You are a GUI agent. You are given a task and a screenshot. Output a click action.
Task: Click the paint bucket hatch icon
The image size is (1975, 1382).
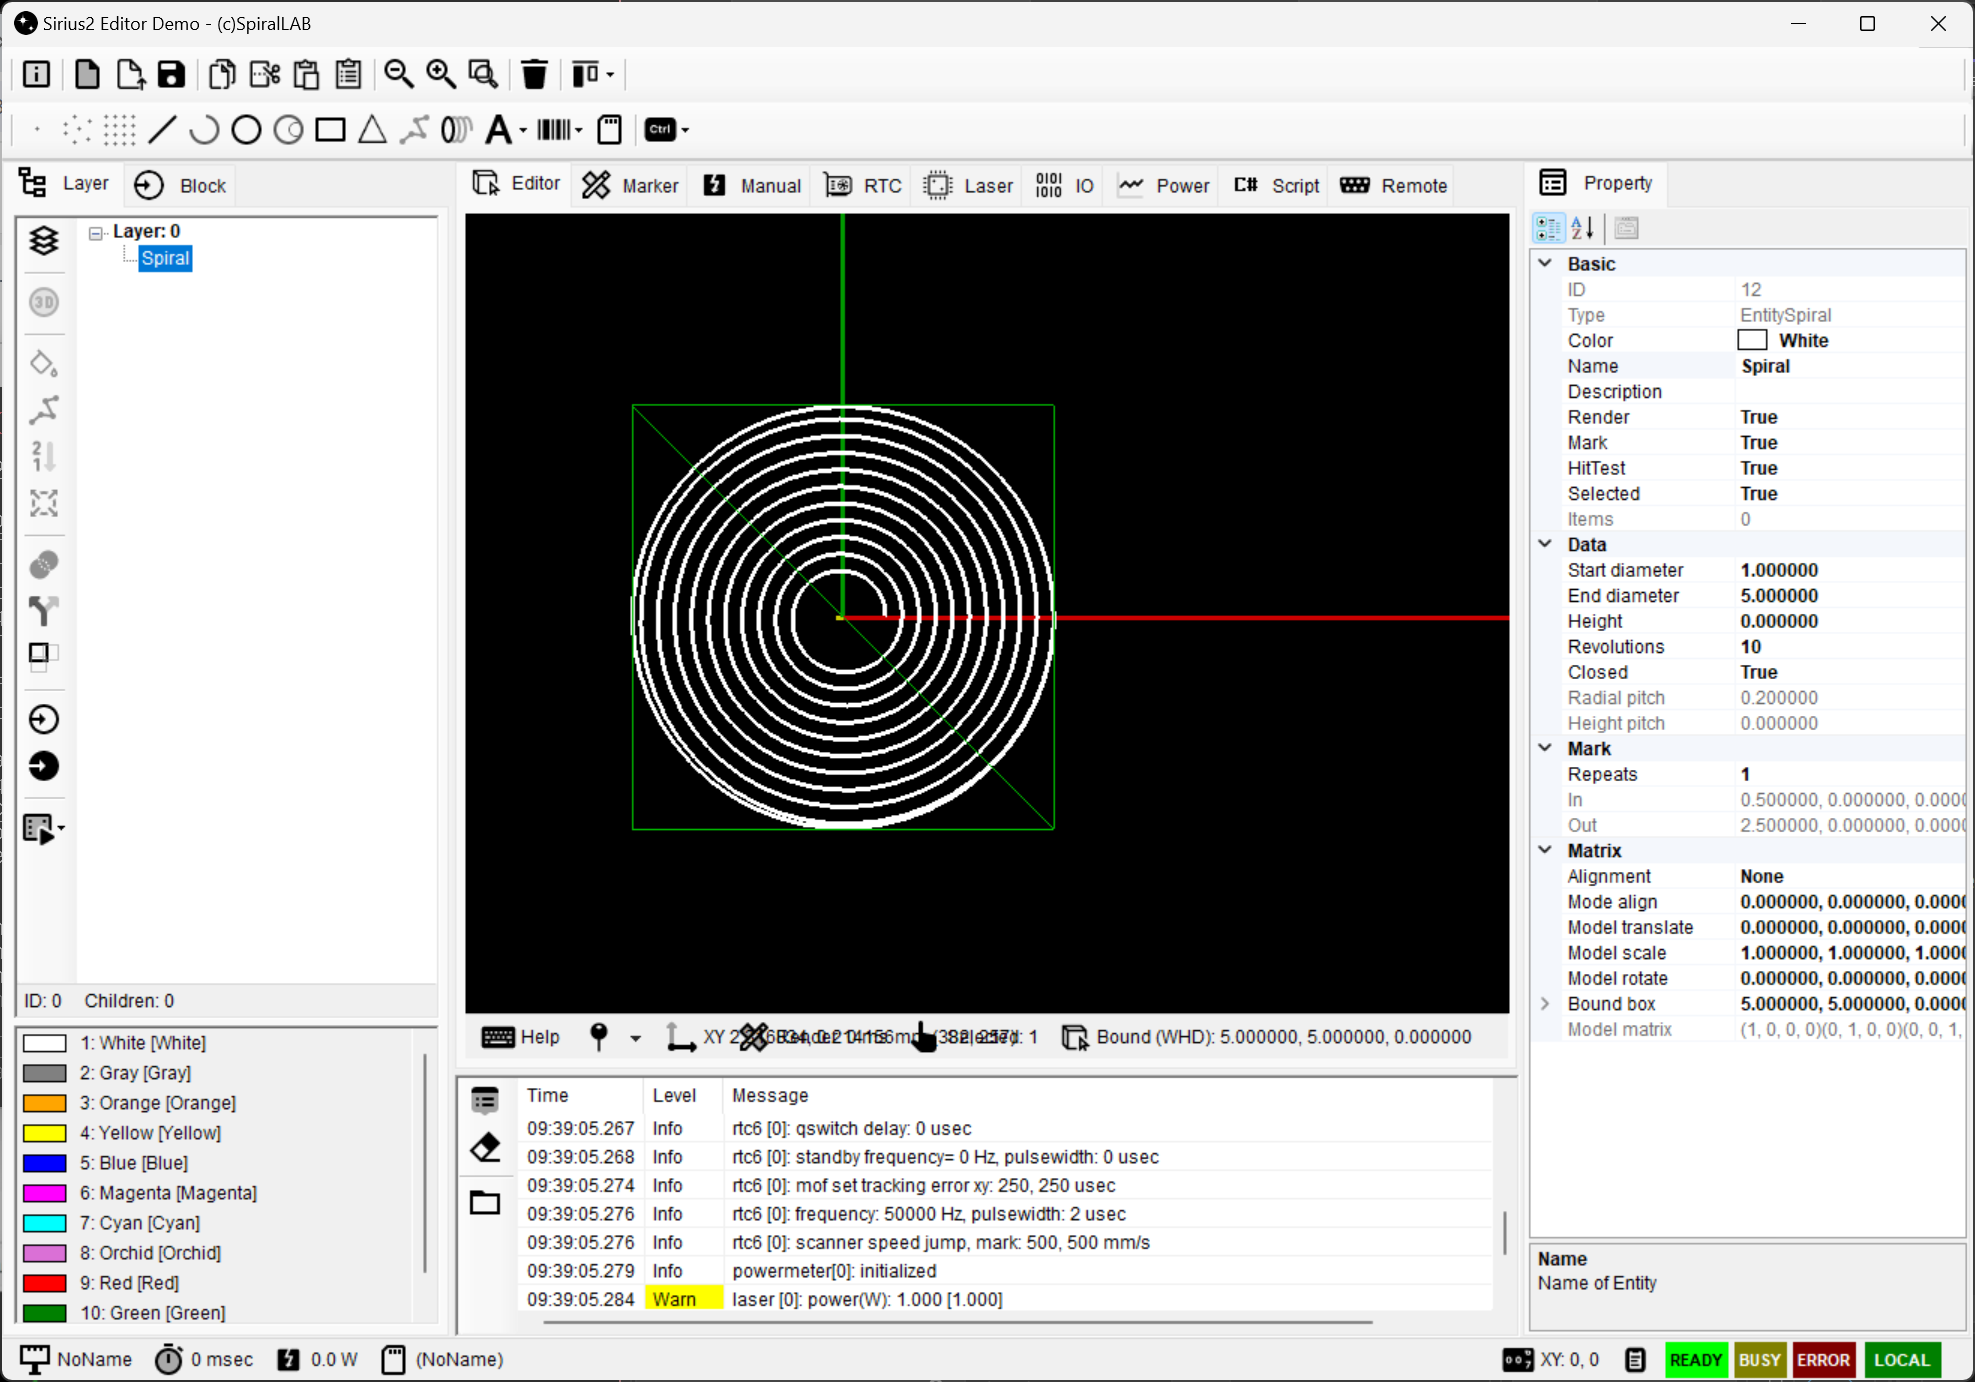[44, 363]
